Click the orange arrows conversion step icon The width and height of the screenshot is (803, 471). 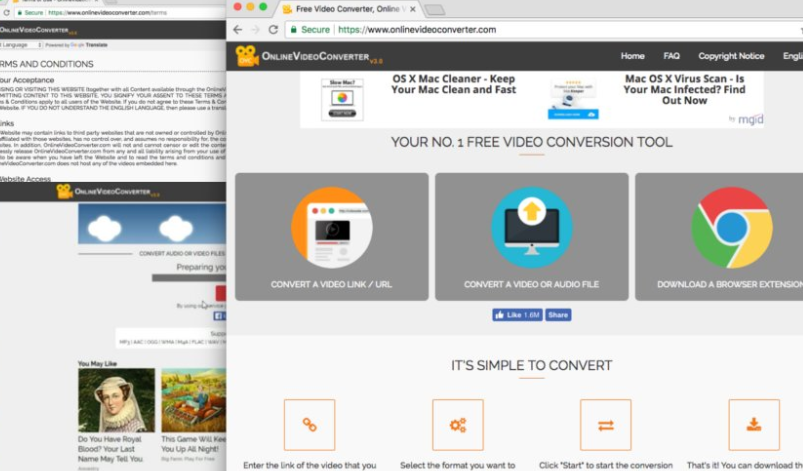pyautogui.click(x=605, y=424)
